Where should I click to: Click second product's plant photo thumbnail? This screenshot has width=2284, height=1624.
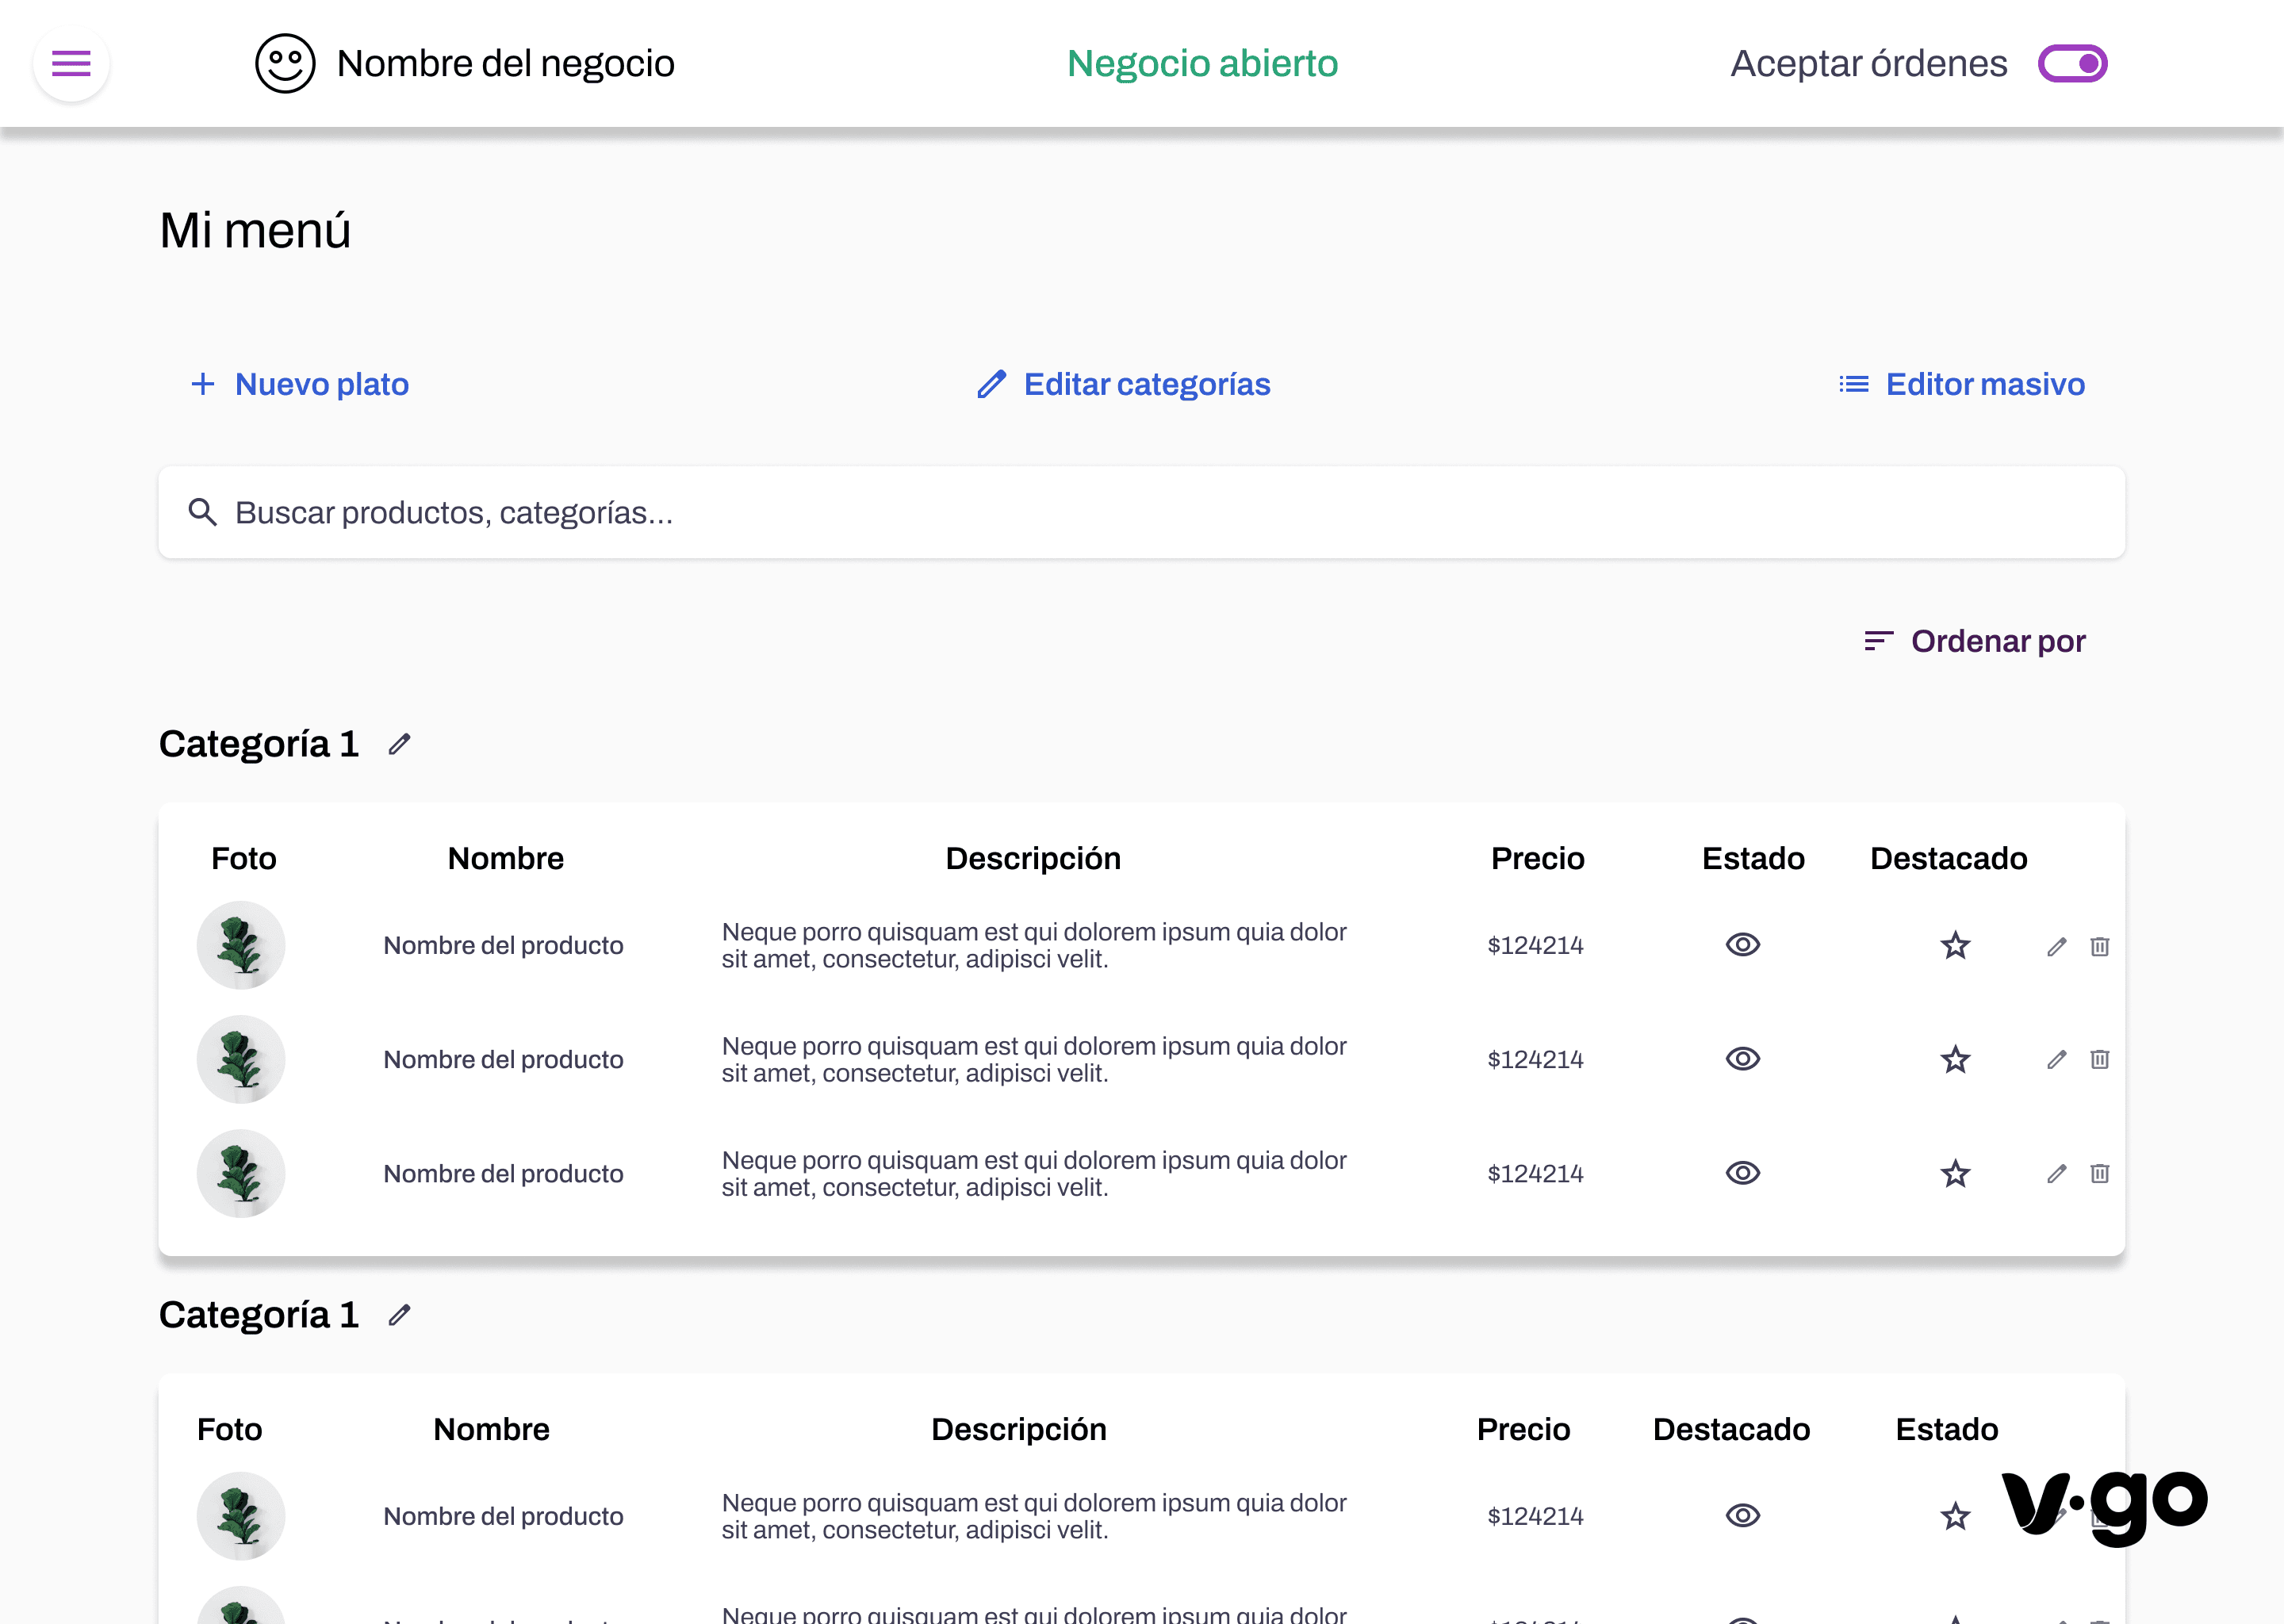[x=241, y=1059]
